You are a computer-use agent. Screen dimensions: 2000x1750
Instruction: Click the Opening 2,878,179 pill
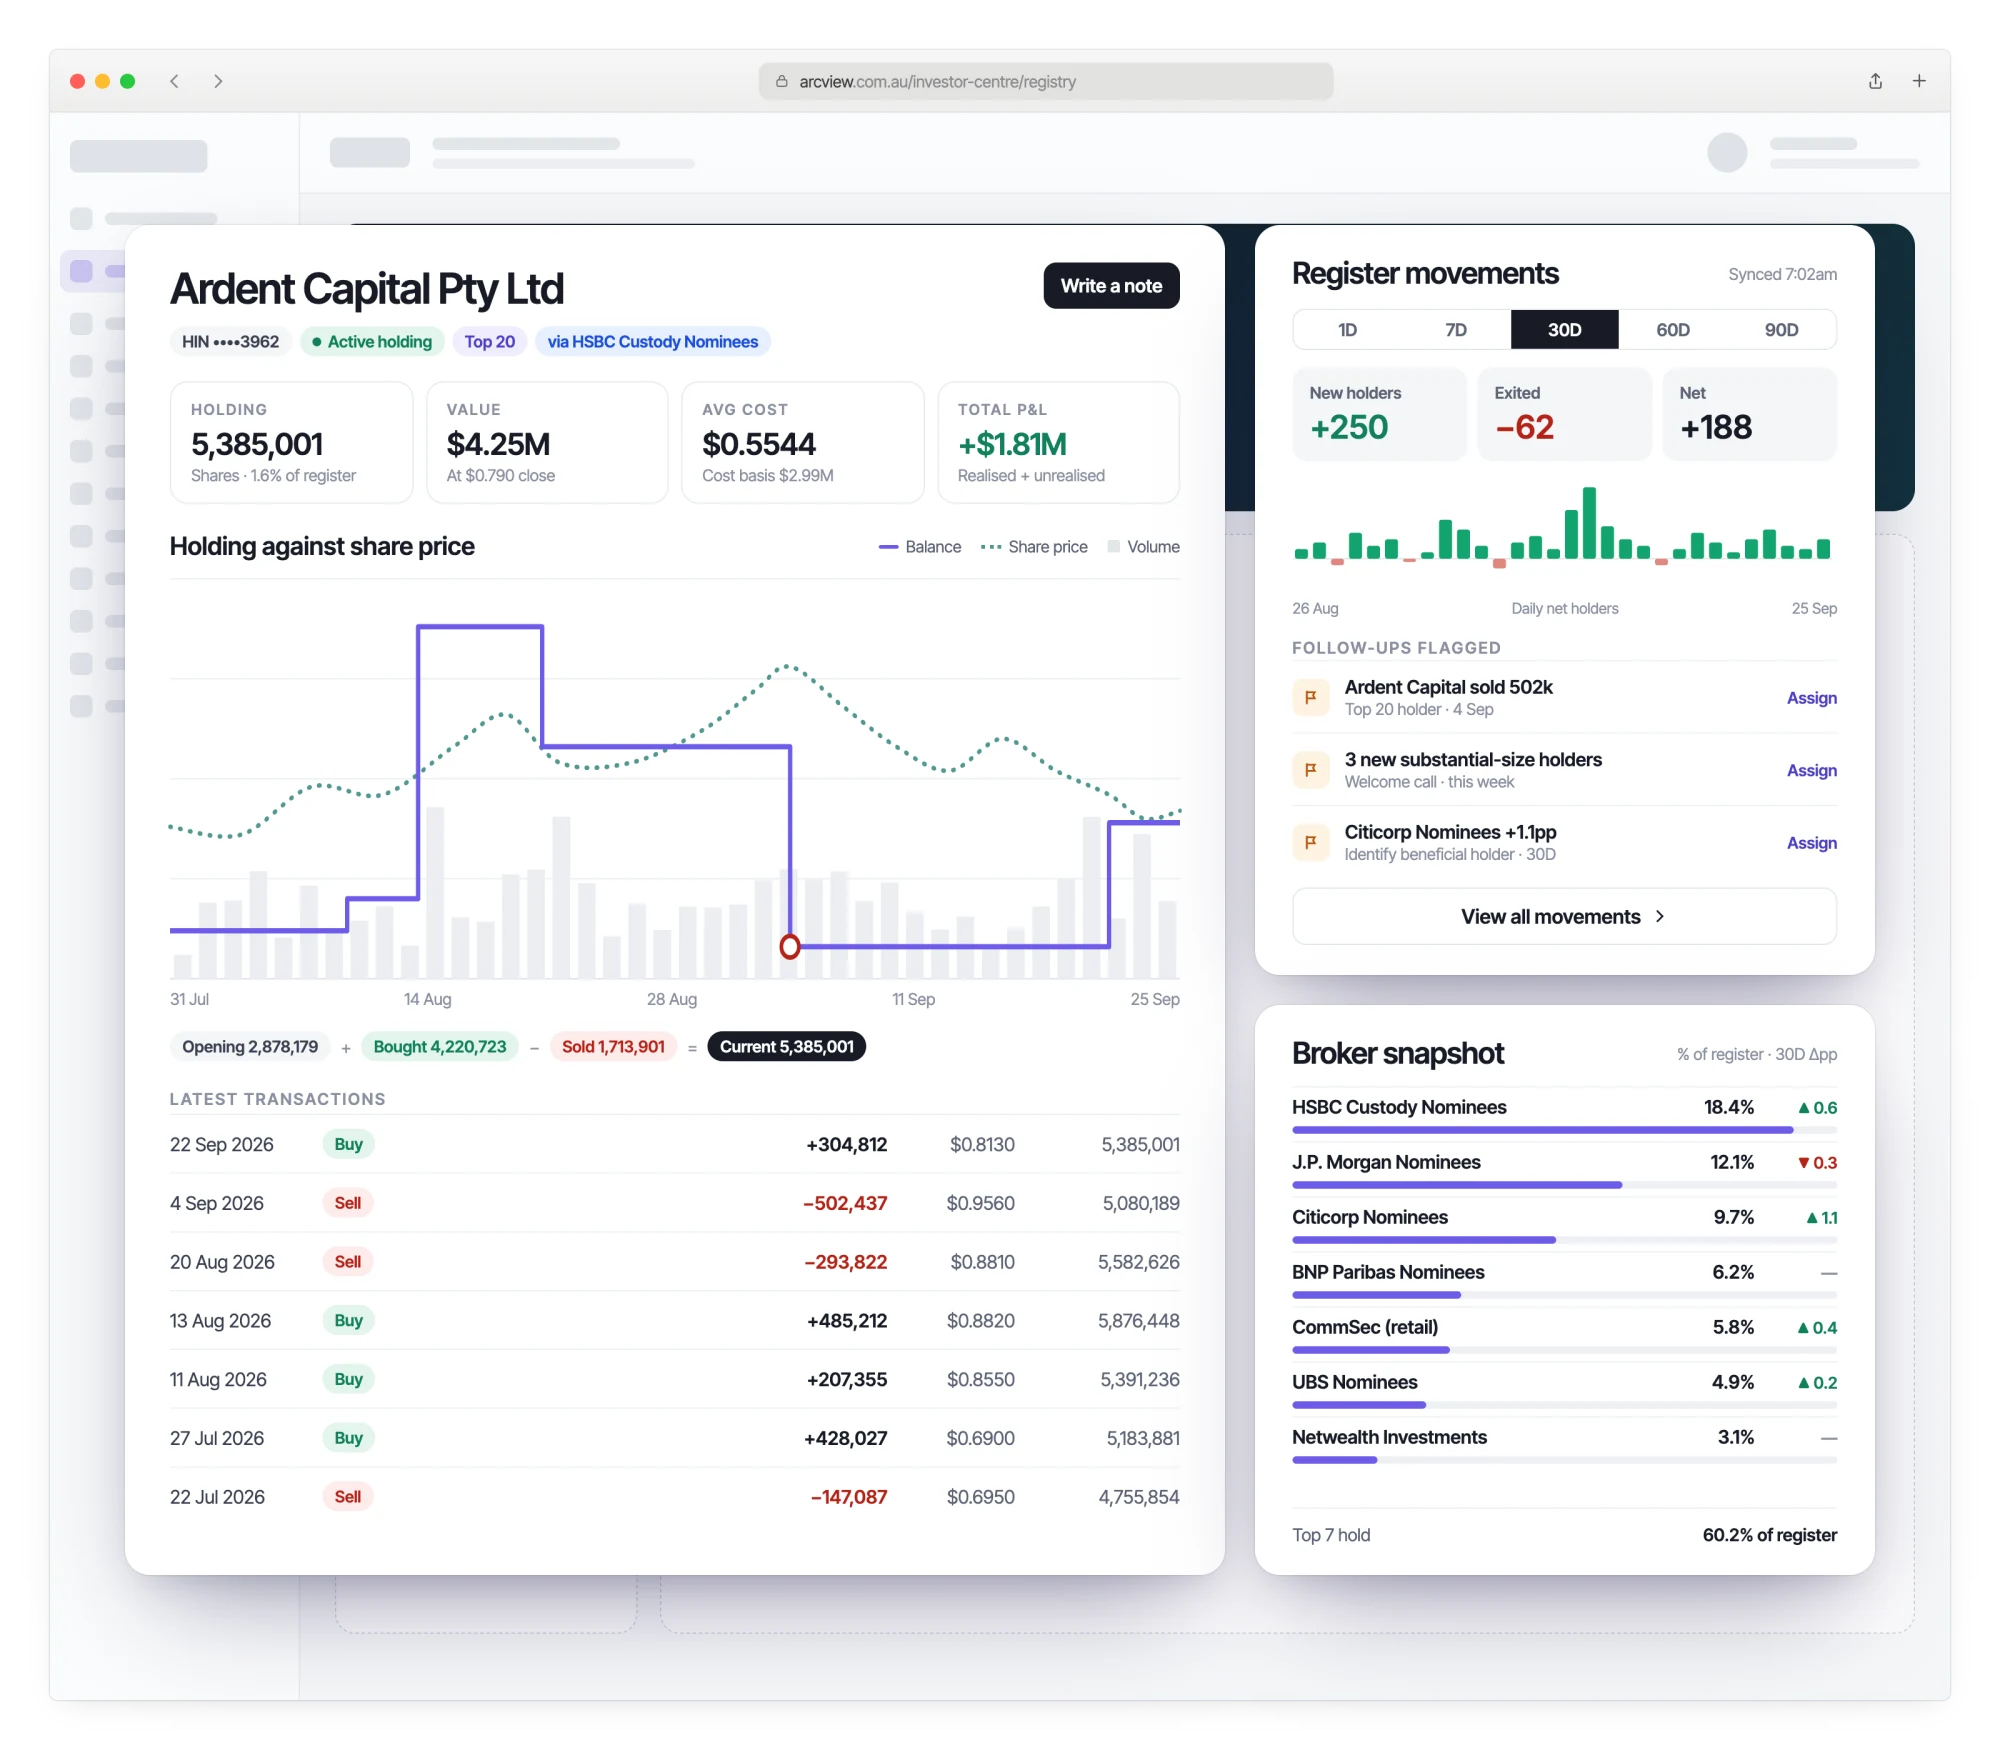(250, 1047)
